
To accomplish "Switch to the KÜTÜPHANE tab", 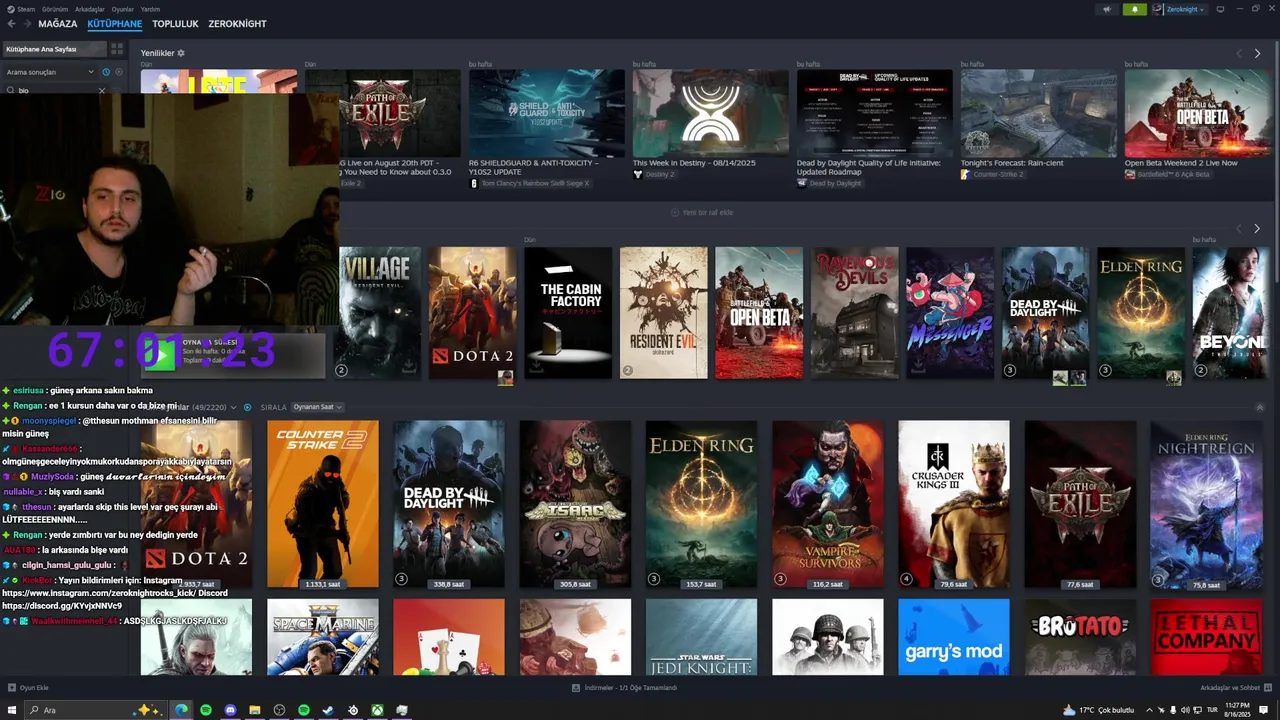I will [114, 23].
